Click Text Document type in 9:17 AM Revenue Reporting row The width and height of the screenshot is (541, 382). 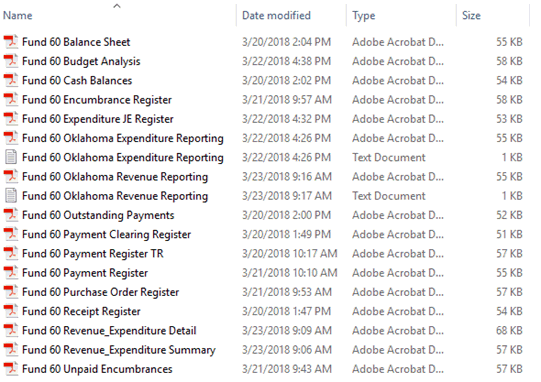pyautogui.click(x=388, y=196)
